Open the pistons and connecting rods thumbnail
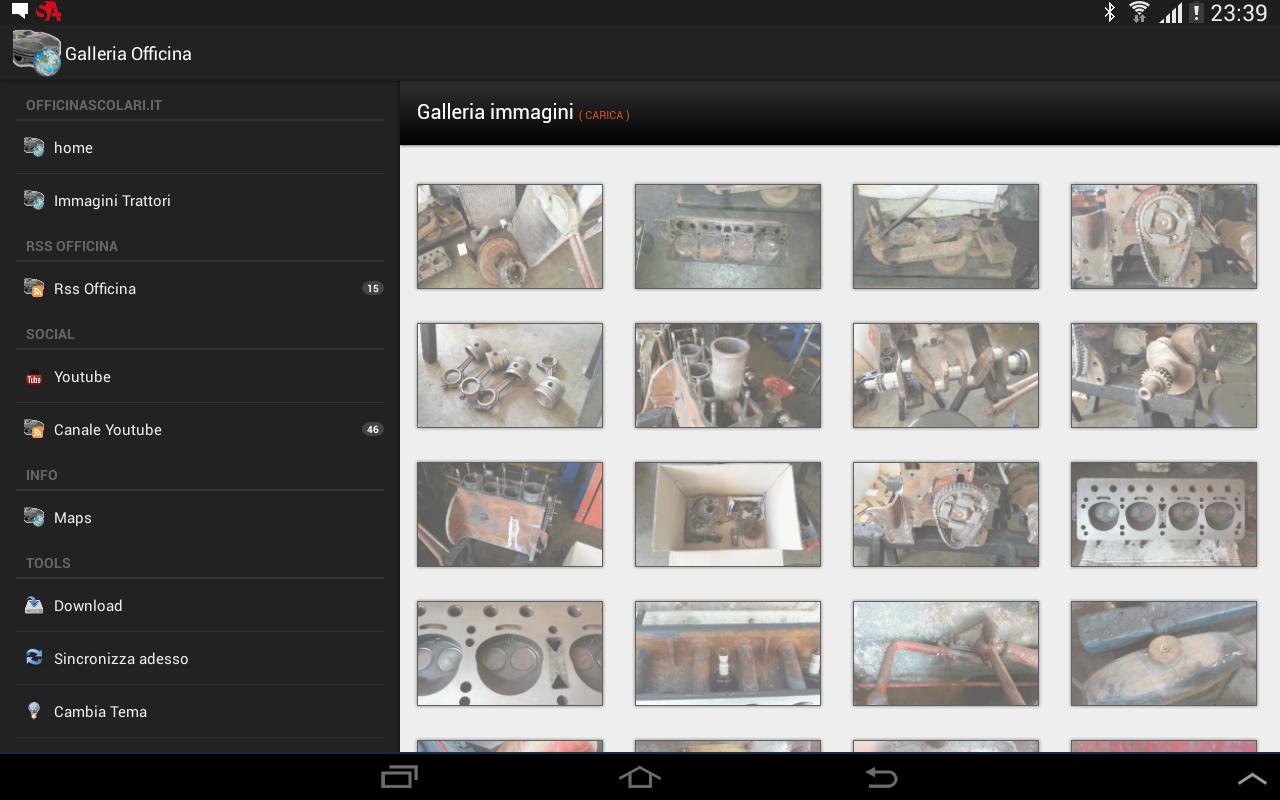The image size is (1280, 800). (510, 375)
